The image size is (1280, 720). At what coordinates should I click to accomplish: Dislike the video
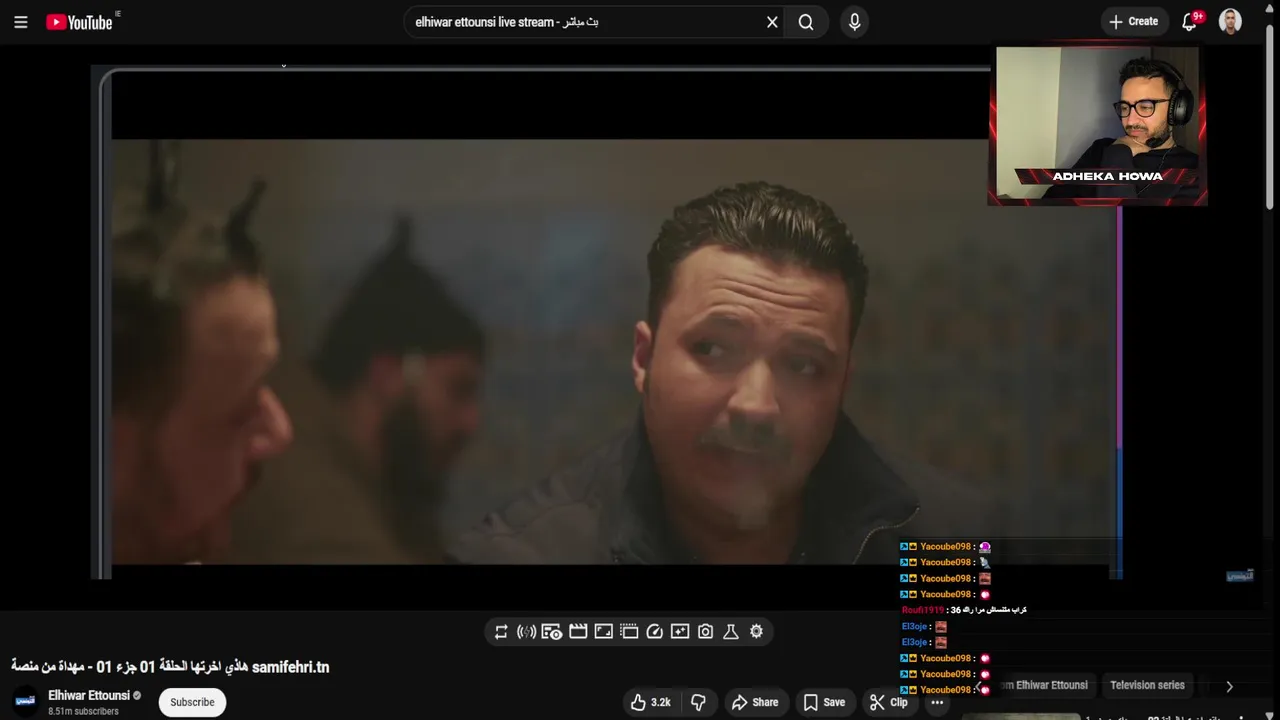[x=699, y=703]
